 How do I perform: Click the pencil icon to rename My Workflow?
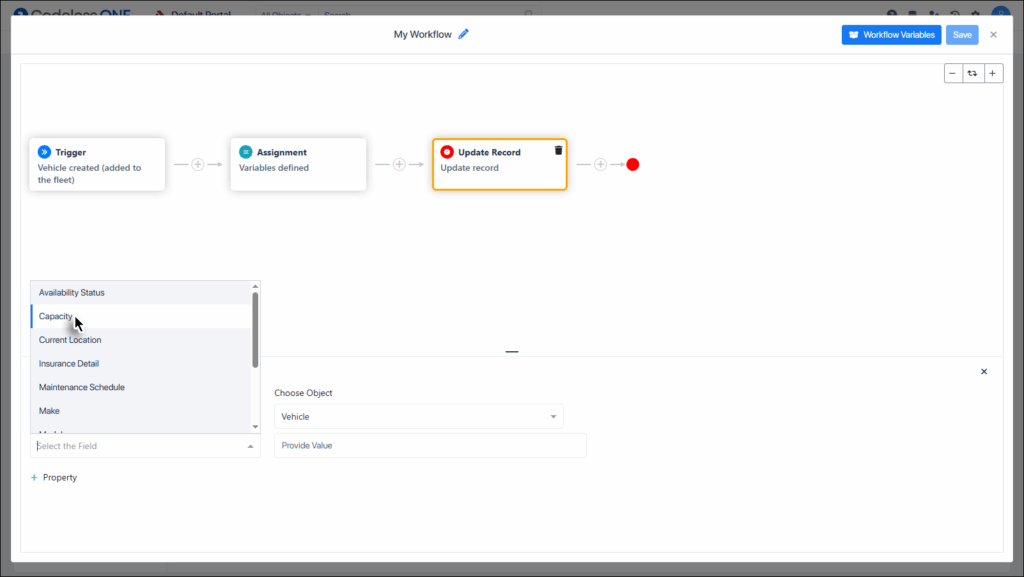pos(463,33)
